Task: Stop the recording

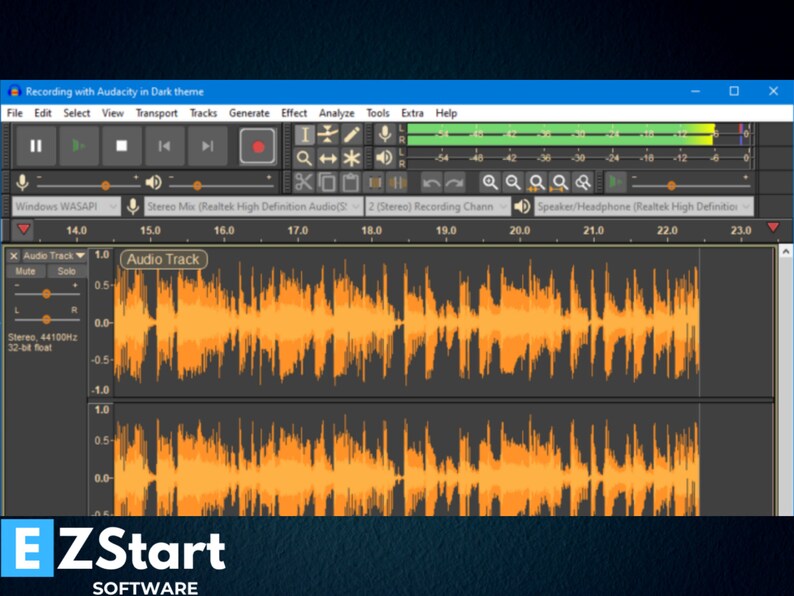Action: pos(122,146)
